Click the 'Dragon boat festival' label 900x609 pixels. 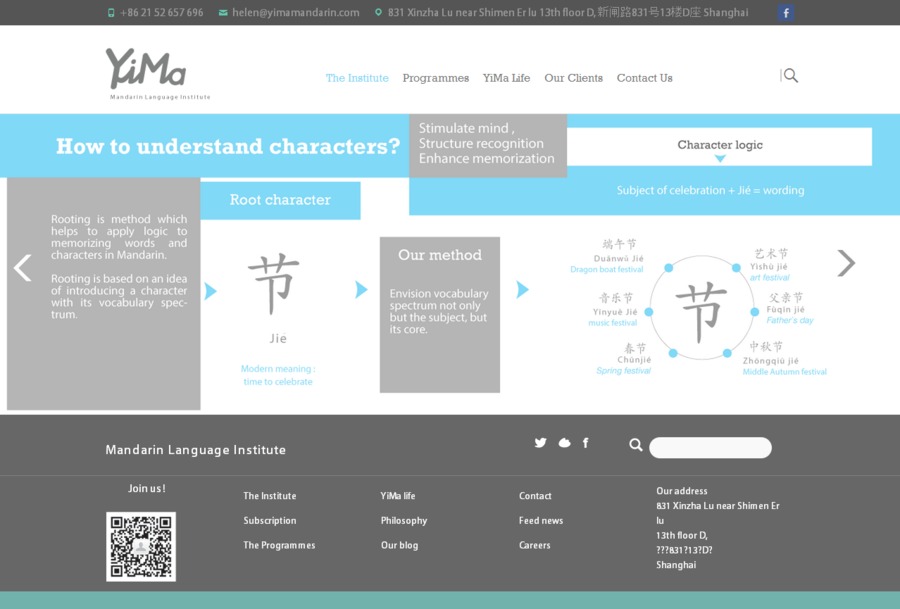[607, 269]
